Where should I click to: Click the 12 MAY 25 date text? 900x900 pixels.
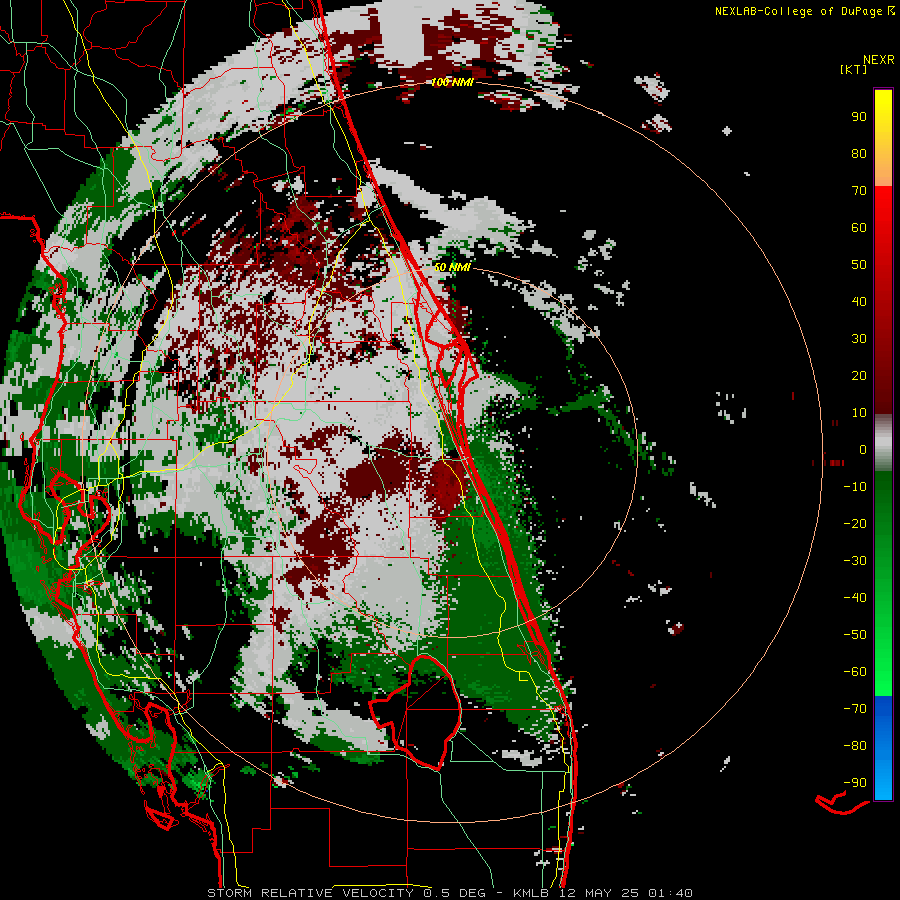[599, 893]
